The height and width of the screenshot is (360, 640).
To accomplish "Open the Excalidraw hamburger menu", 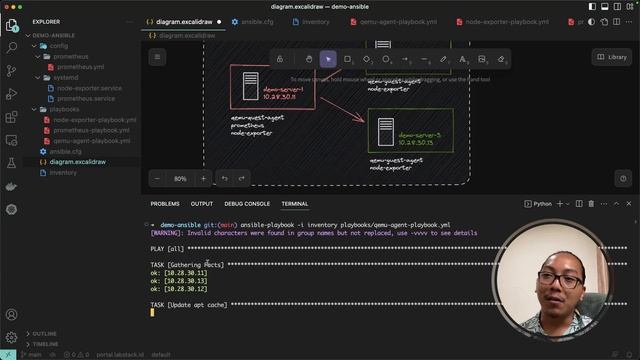I will click(x=157, y=57).
